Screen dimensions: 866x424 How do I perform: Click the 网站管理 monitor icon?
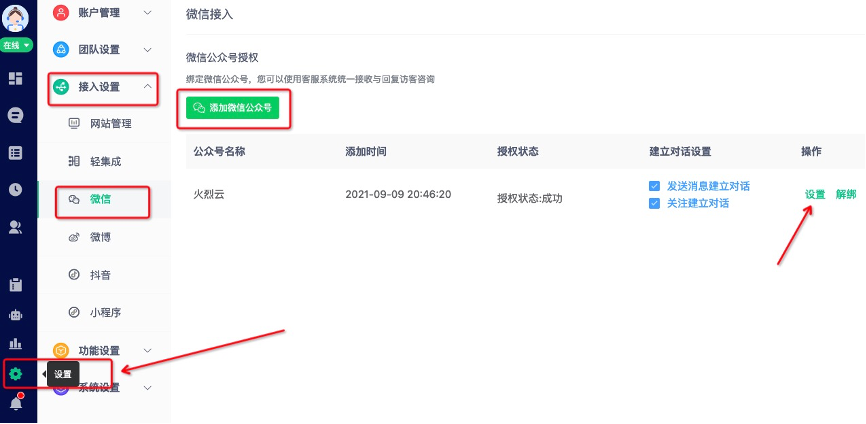[74, 123]
